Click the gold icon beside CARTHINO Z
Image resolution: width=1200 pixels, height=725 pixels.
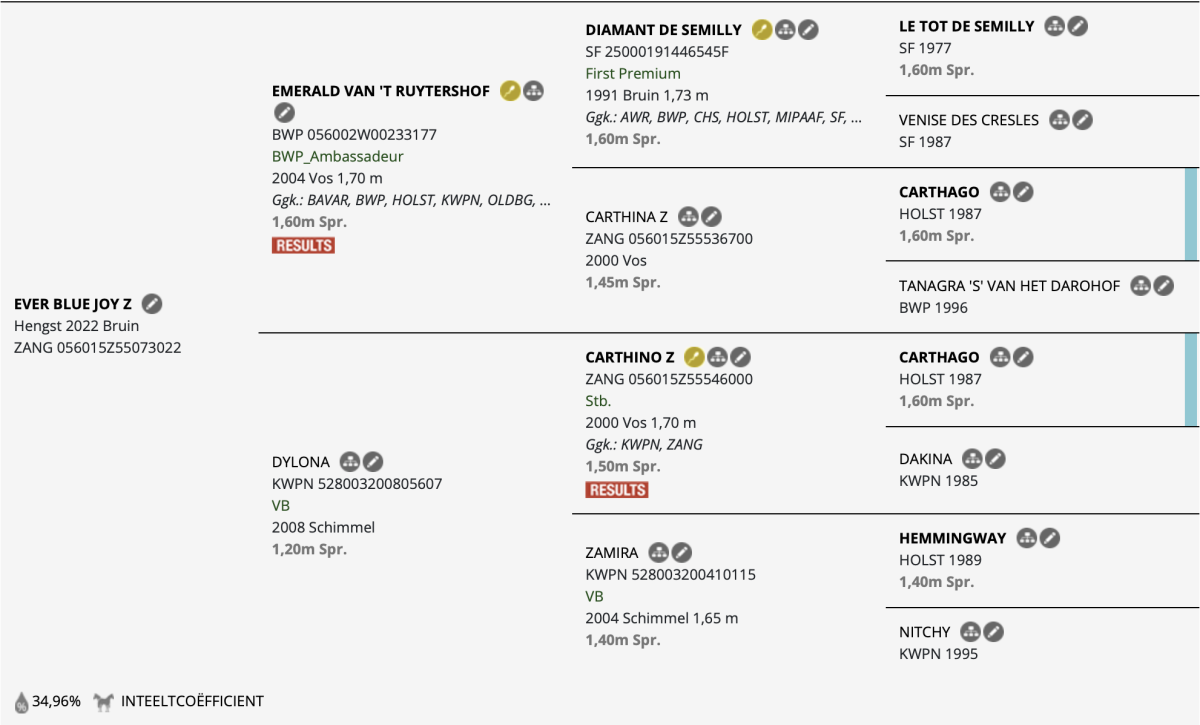[694, 357]
